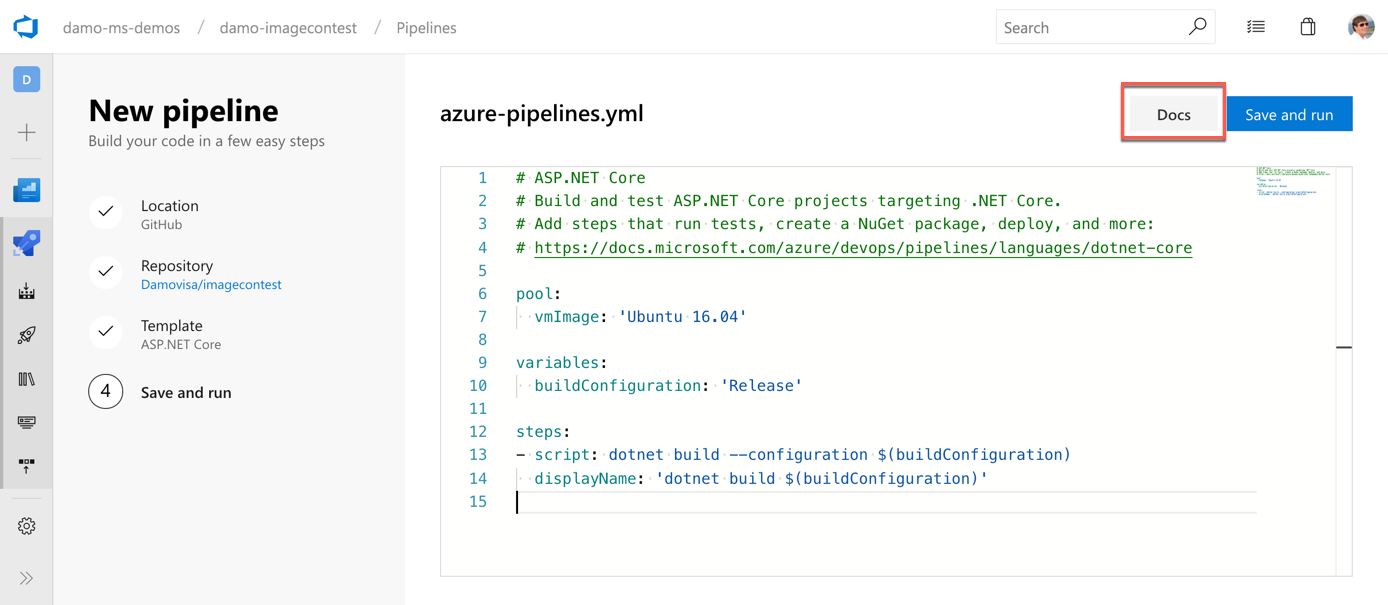Viewport: 1388px width, 605px height.
Task: Open Project settings gear in sidebar
Action: pos(26,525)
